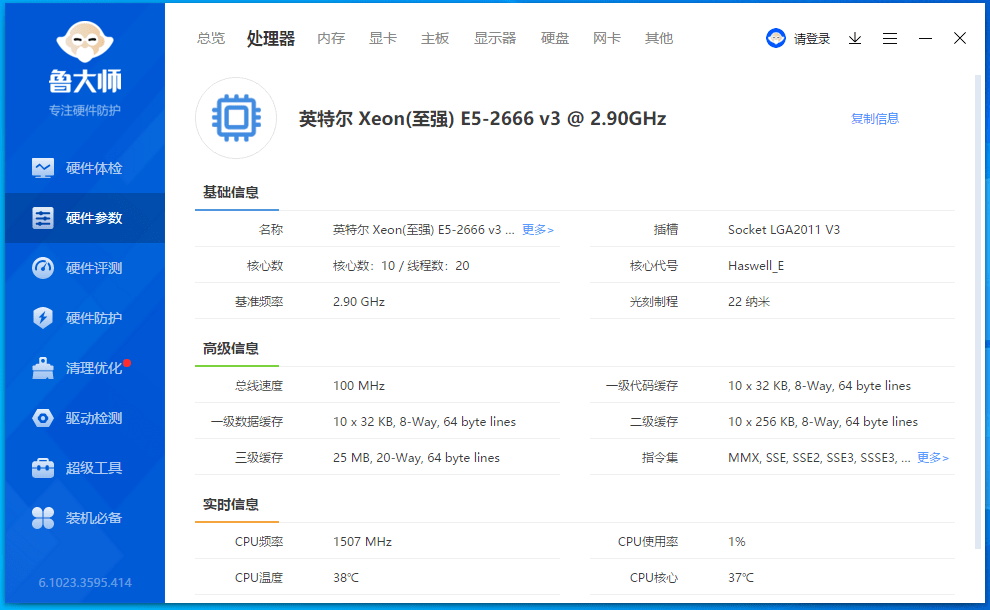Open 硬件评测 benchmark section
Image resolution: width=990 pixels, height=610 pixels.
click(85, 268)
